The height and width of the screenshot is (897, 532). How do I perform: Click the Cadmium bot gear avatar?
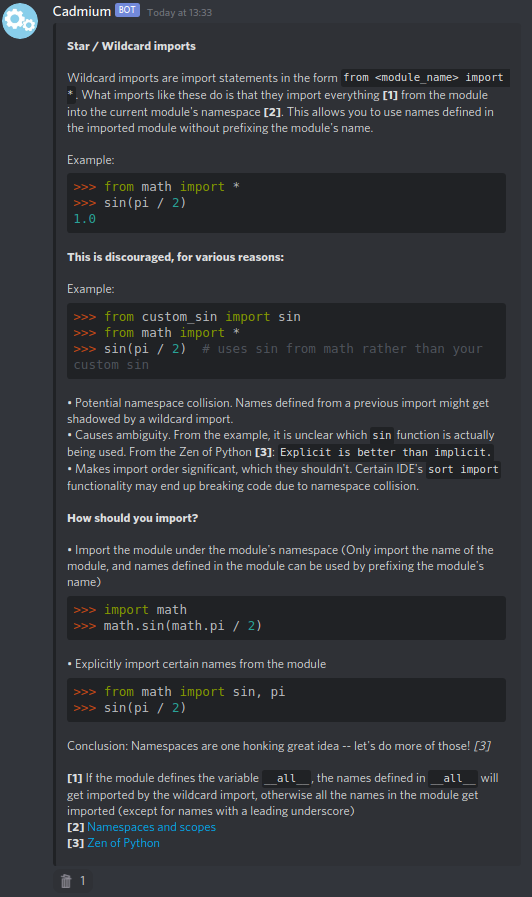(x=20, y=21)
